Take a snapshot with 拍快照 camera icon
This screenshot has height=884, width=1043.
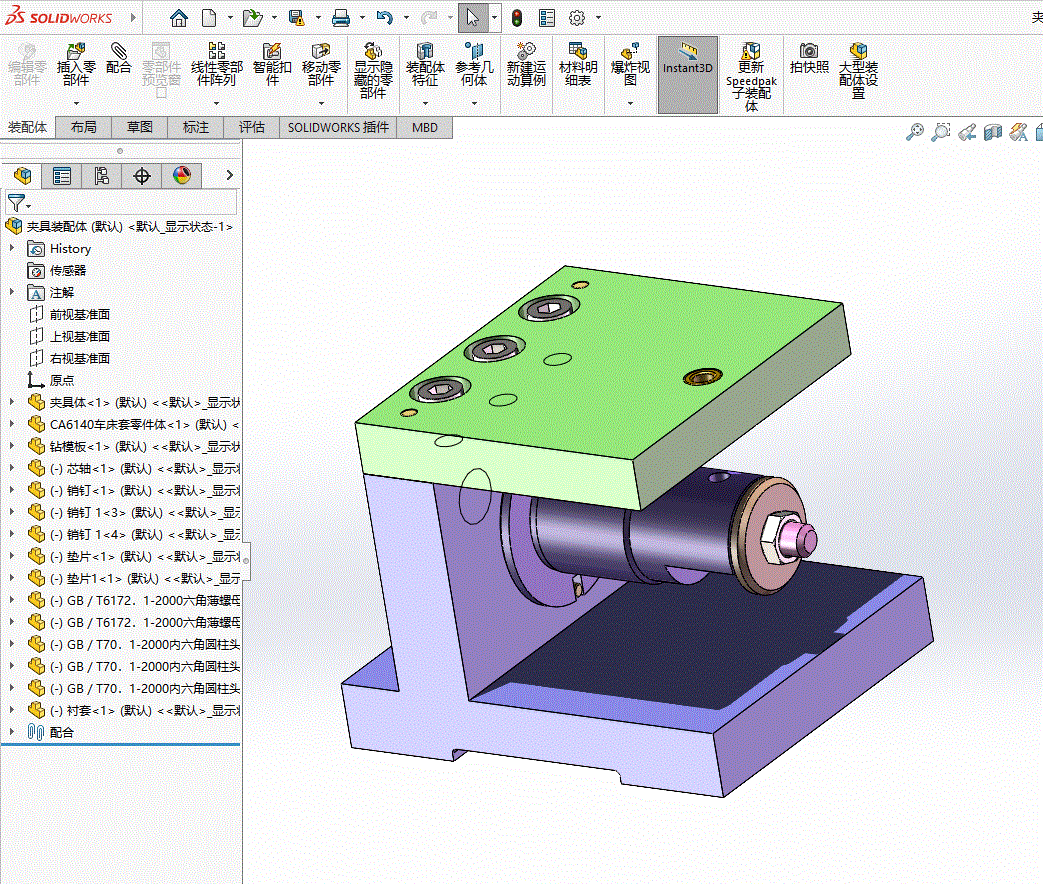(x=809, y=52)
